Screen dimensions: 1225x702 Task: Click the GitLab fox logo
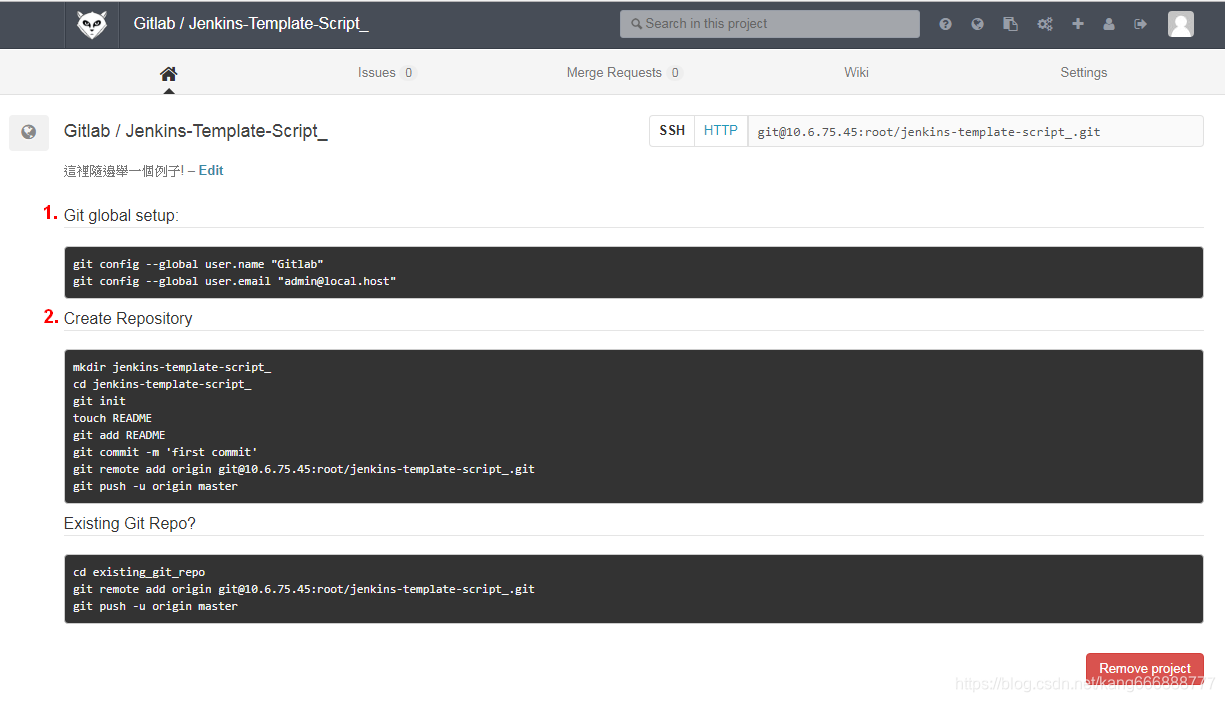coord(92,24)
